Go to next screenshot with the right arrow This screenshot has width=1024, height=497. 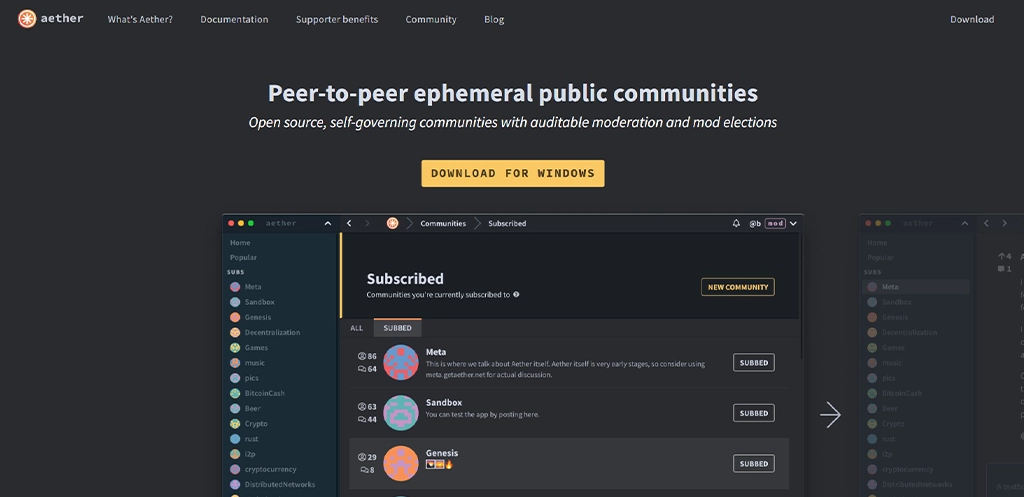(x=830, y=414)
